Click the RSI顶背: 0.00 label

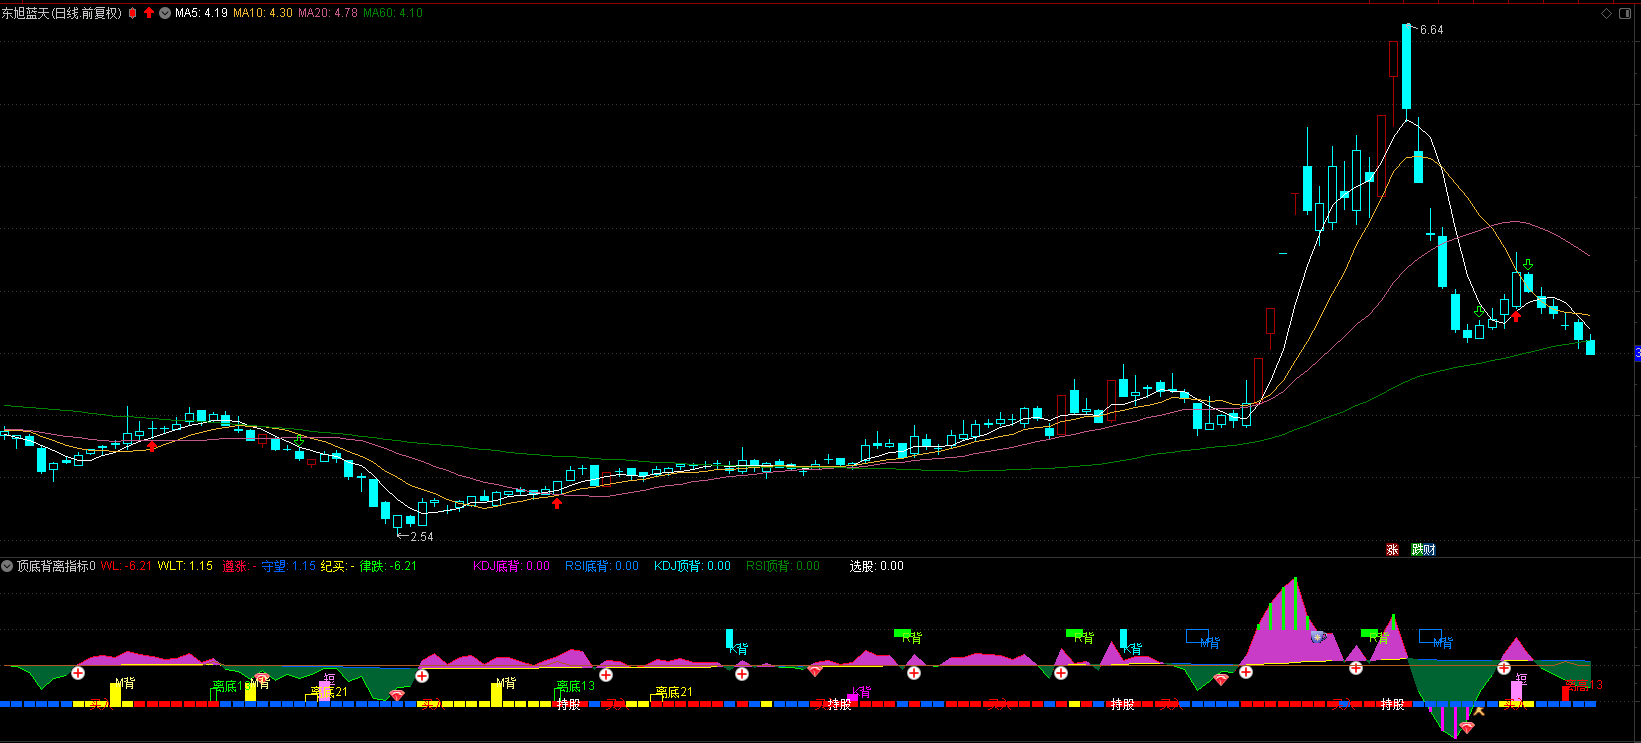tap(783, 566)
